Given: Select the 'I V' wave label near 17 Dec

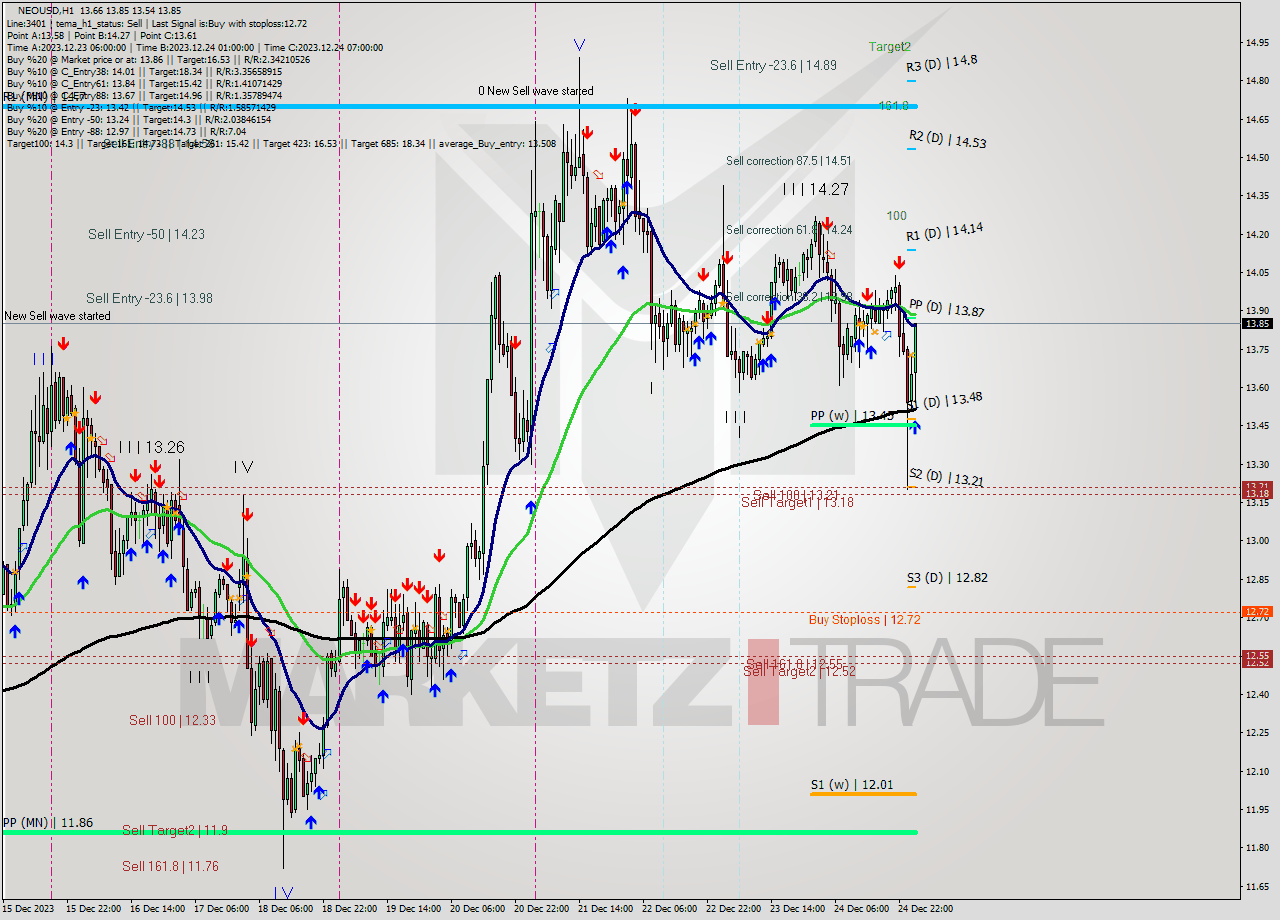Looking at the screenshot, I should pos(243,467).
